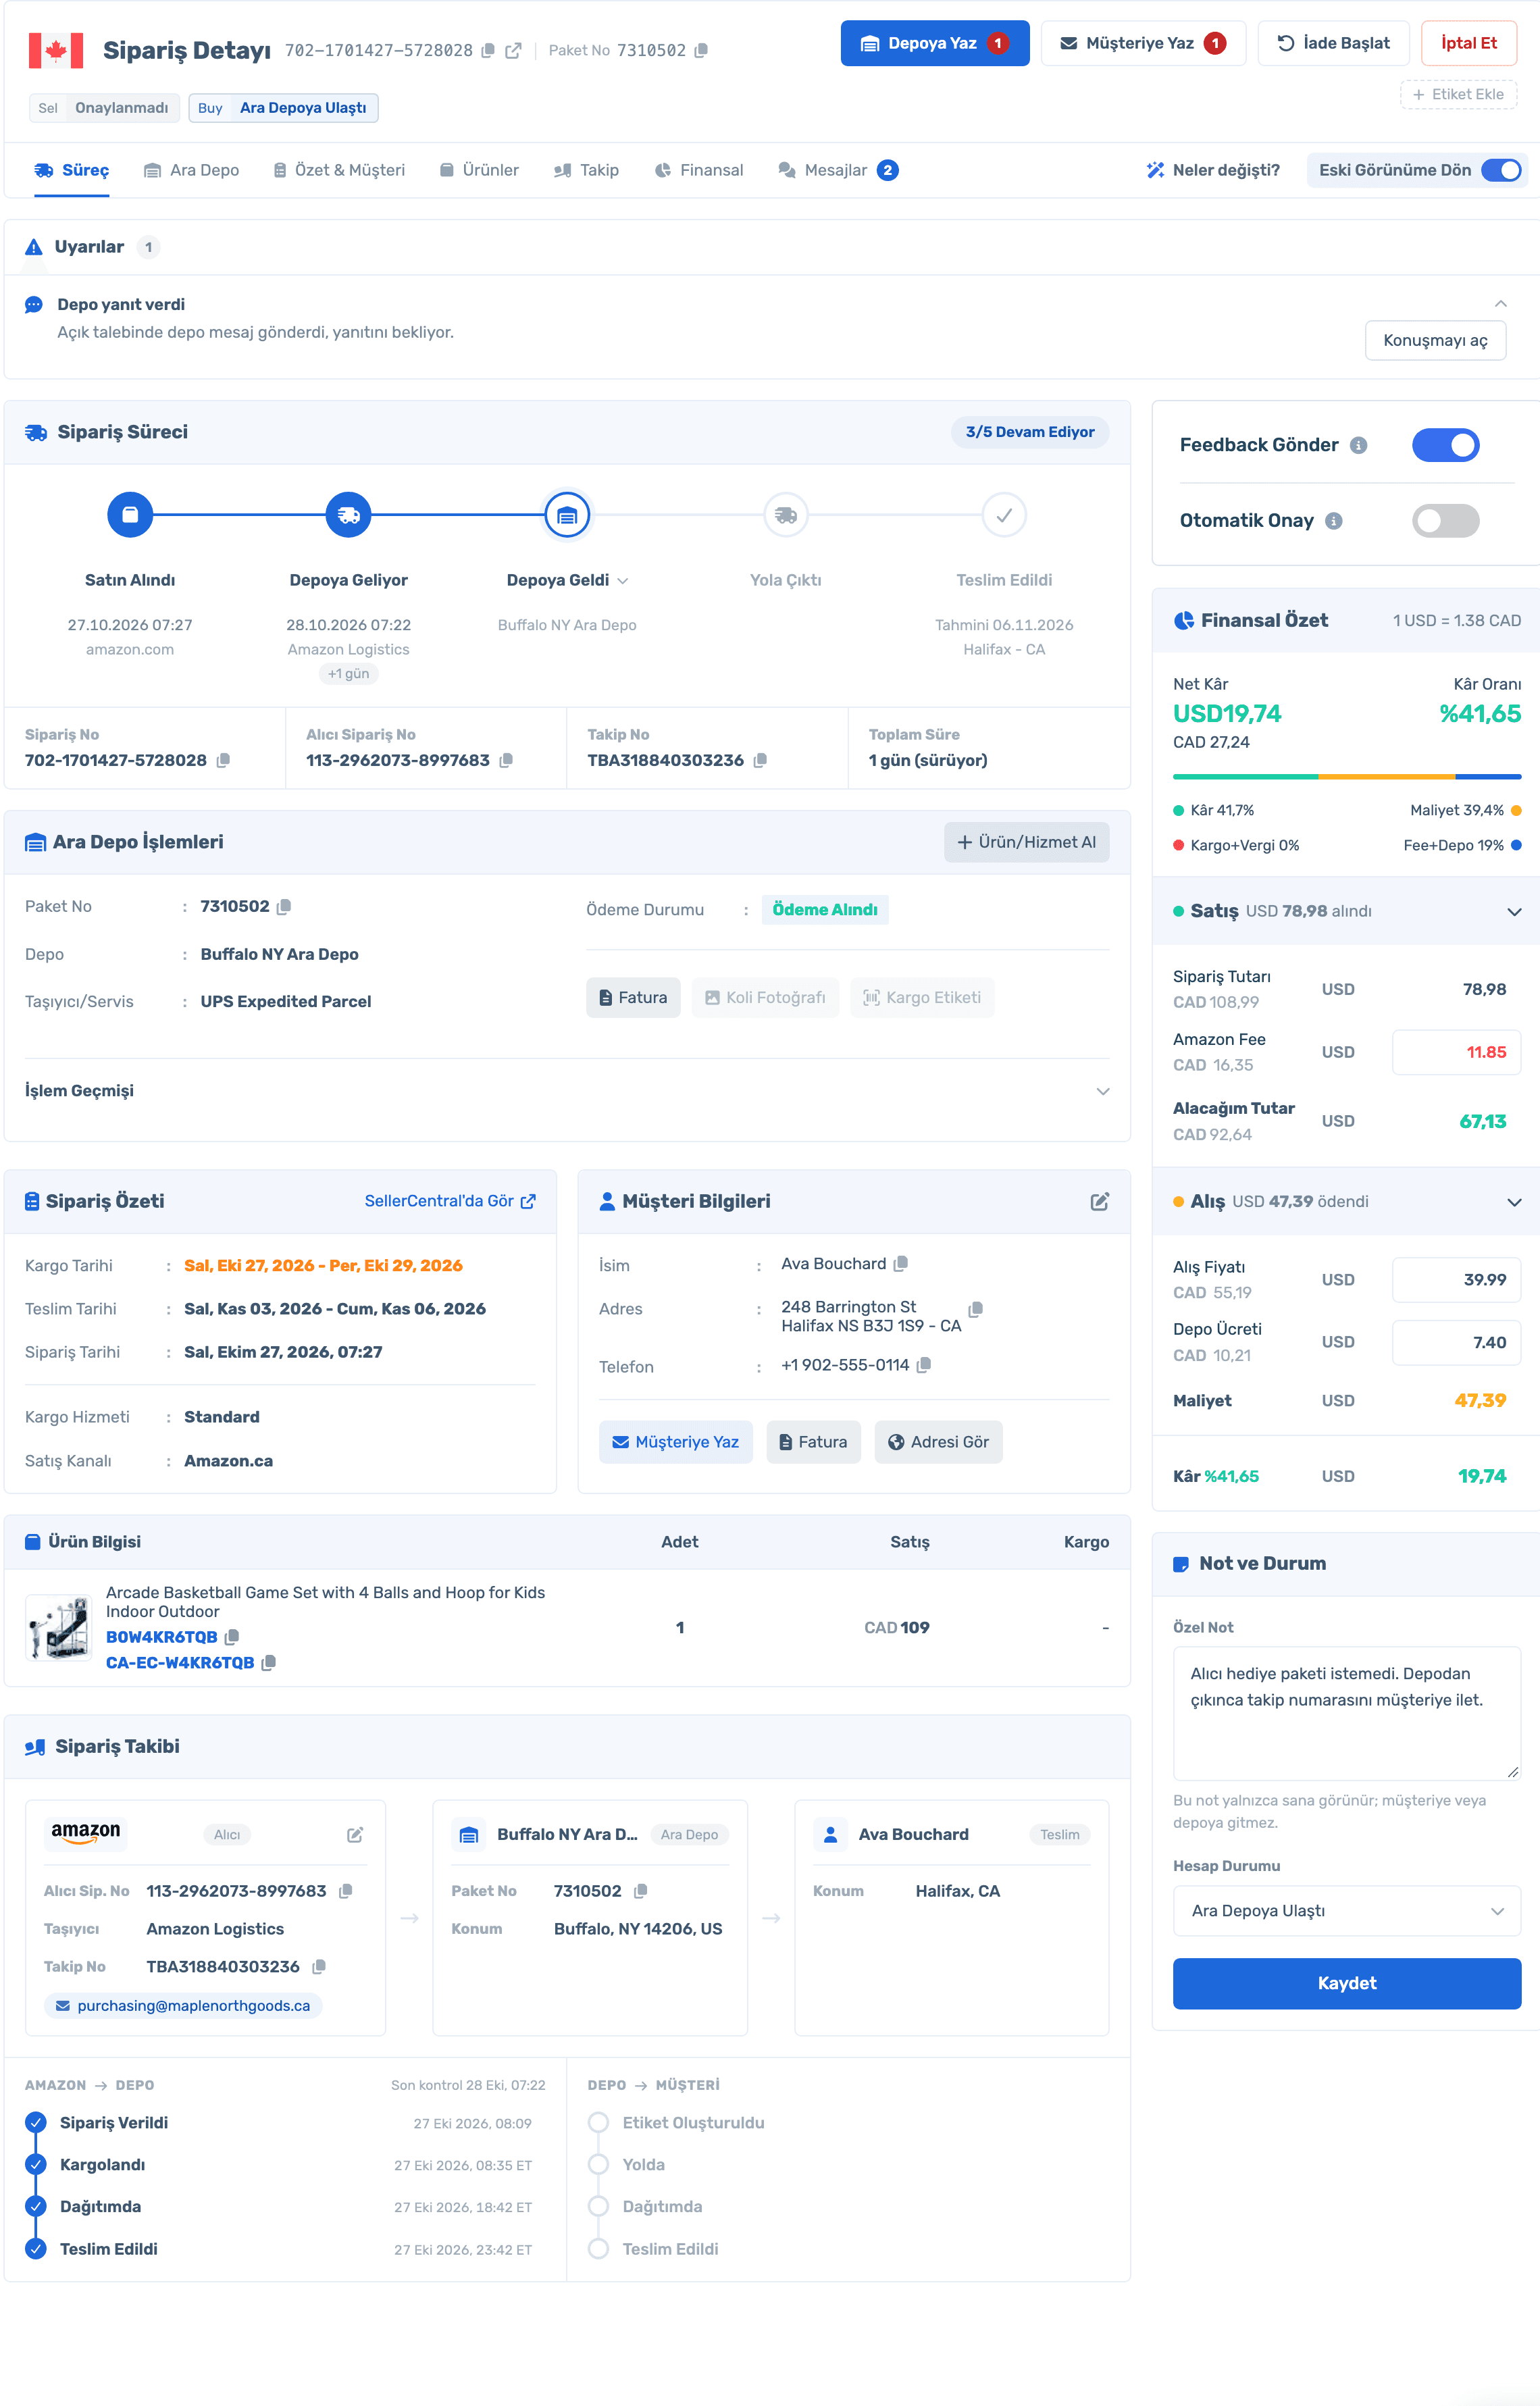
Task: Copy customer name Ava Bouchard
Action: pos(901,1264)
